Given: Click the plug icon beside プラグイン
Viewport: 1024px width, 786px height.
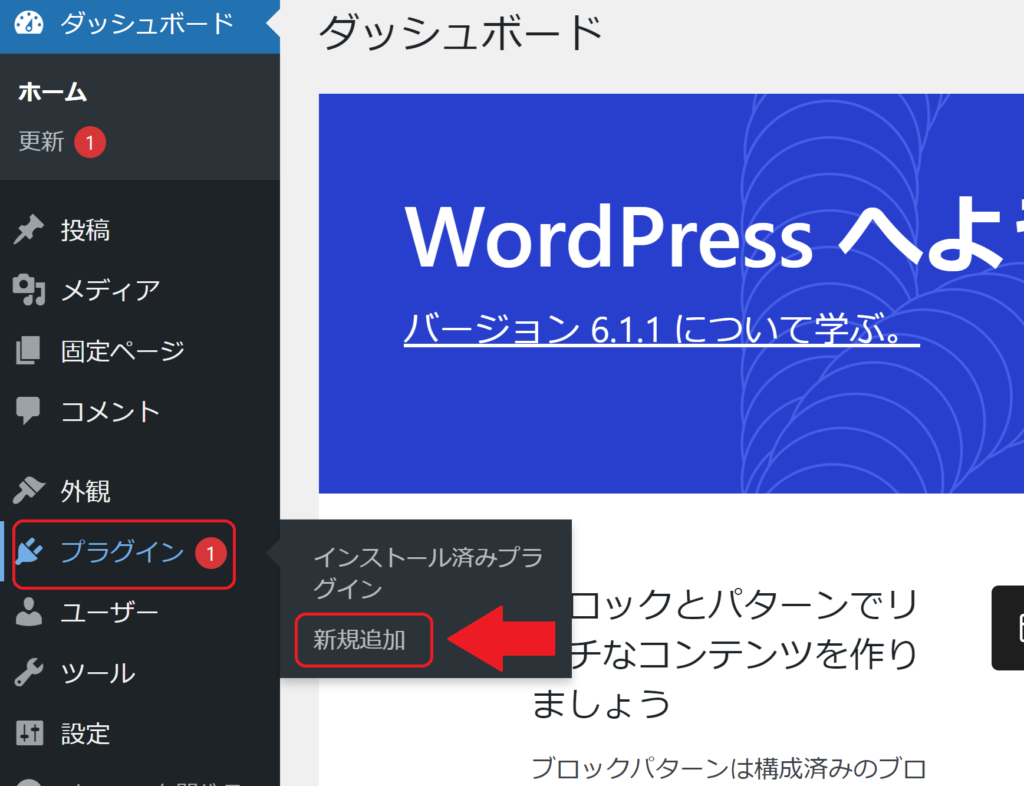Looking at the screenshot, I should pos(29,552).
